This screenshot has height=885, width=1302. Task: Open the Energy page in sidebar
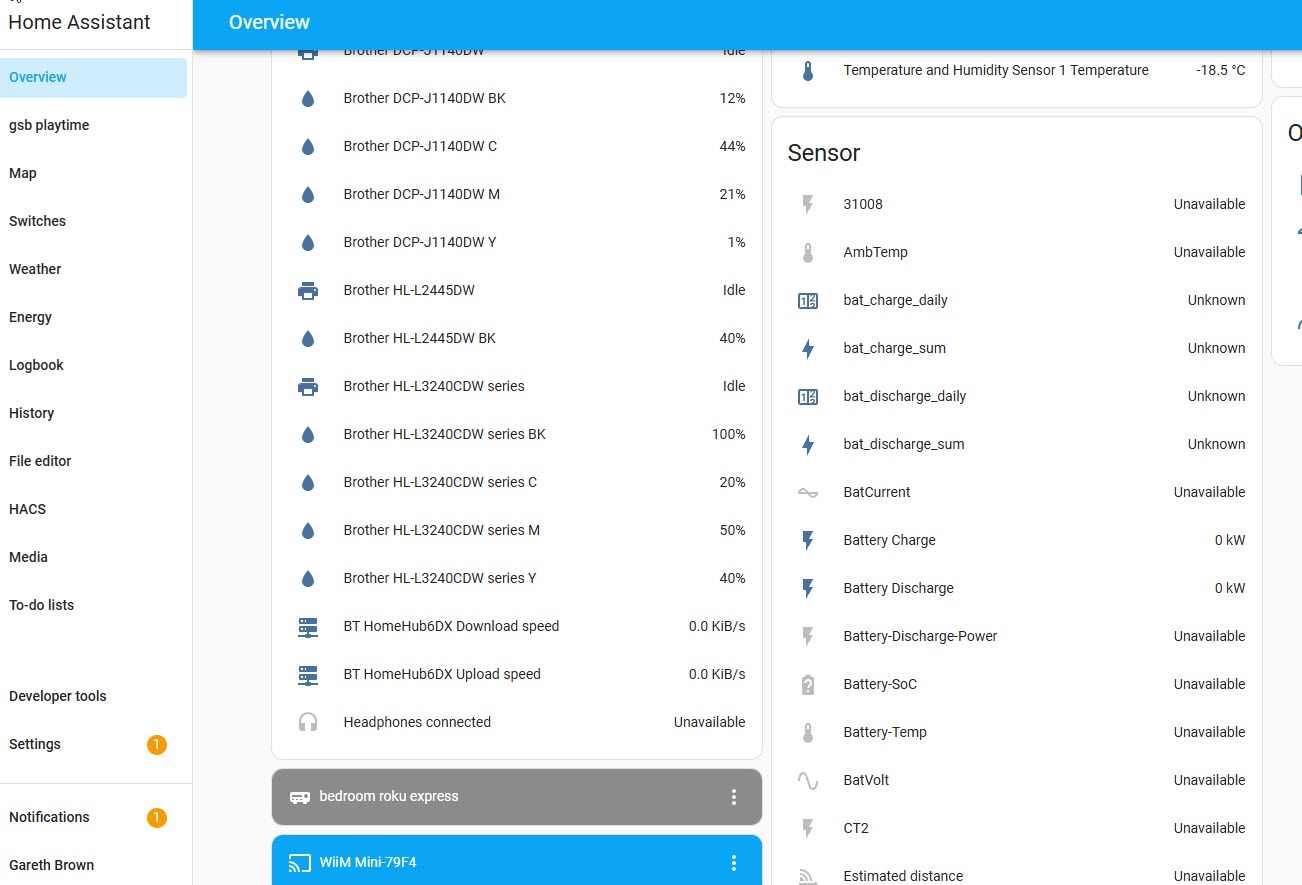pyautogui.click(x=31, y=317)
